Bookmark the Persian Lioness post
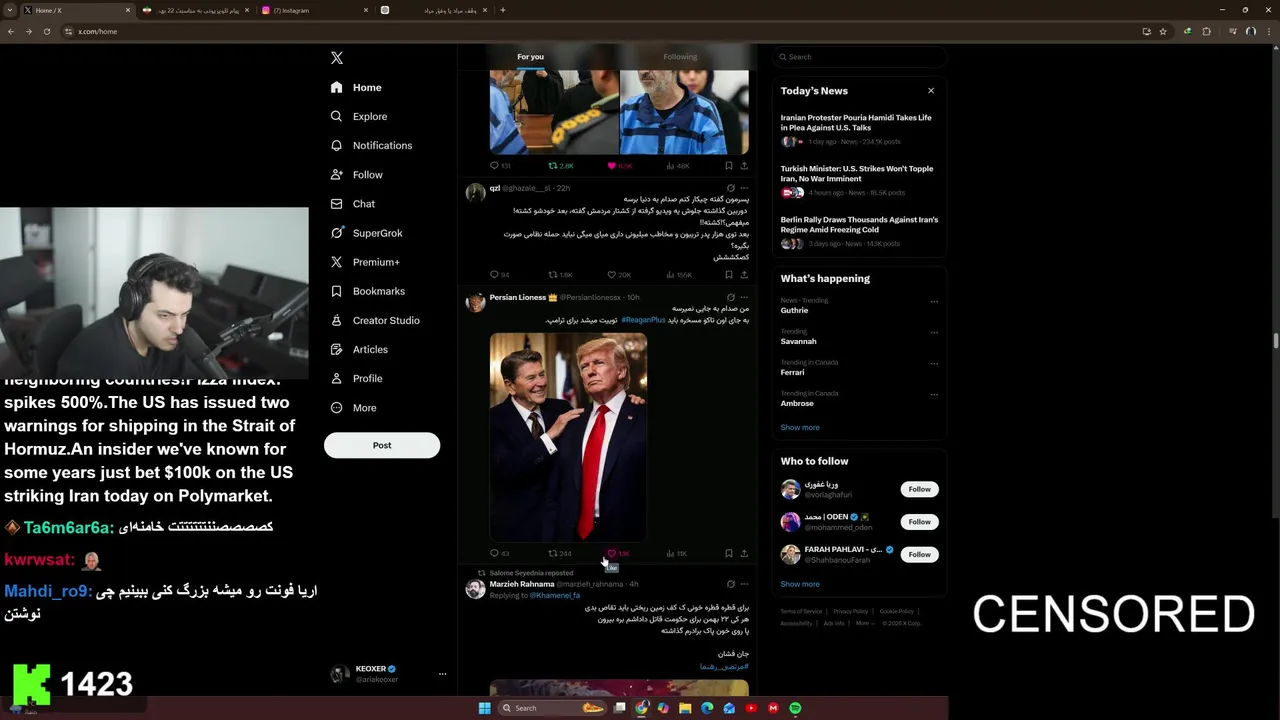 pos(728,553)
